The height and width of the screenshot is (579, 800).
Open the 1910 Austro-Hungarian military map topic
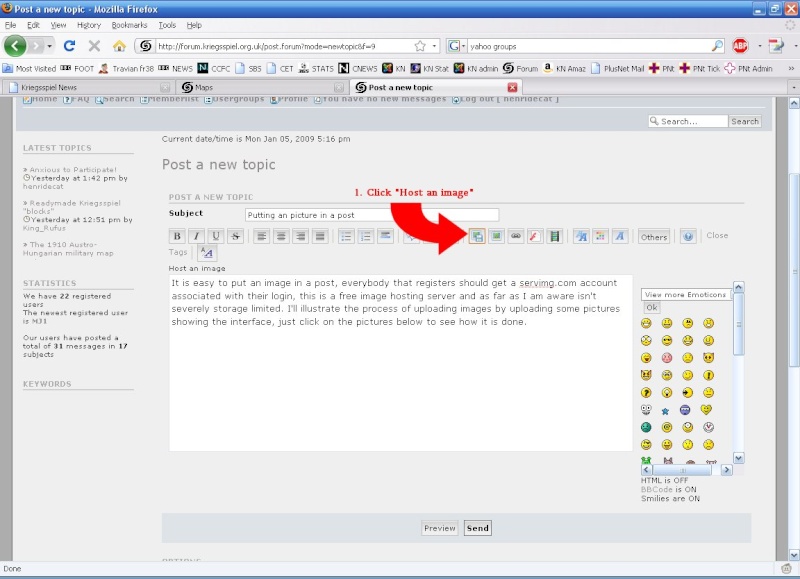(x=68, y=249)
